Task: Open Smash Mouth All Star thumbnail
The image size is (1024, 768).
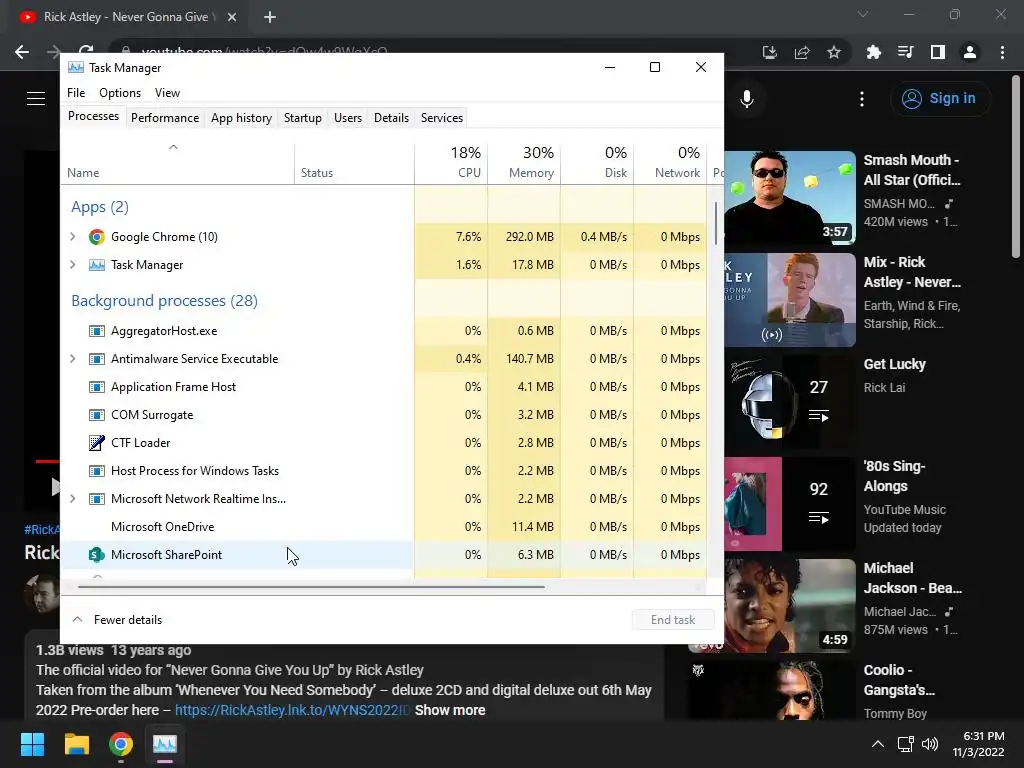Action: (790, 198)
